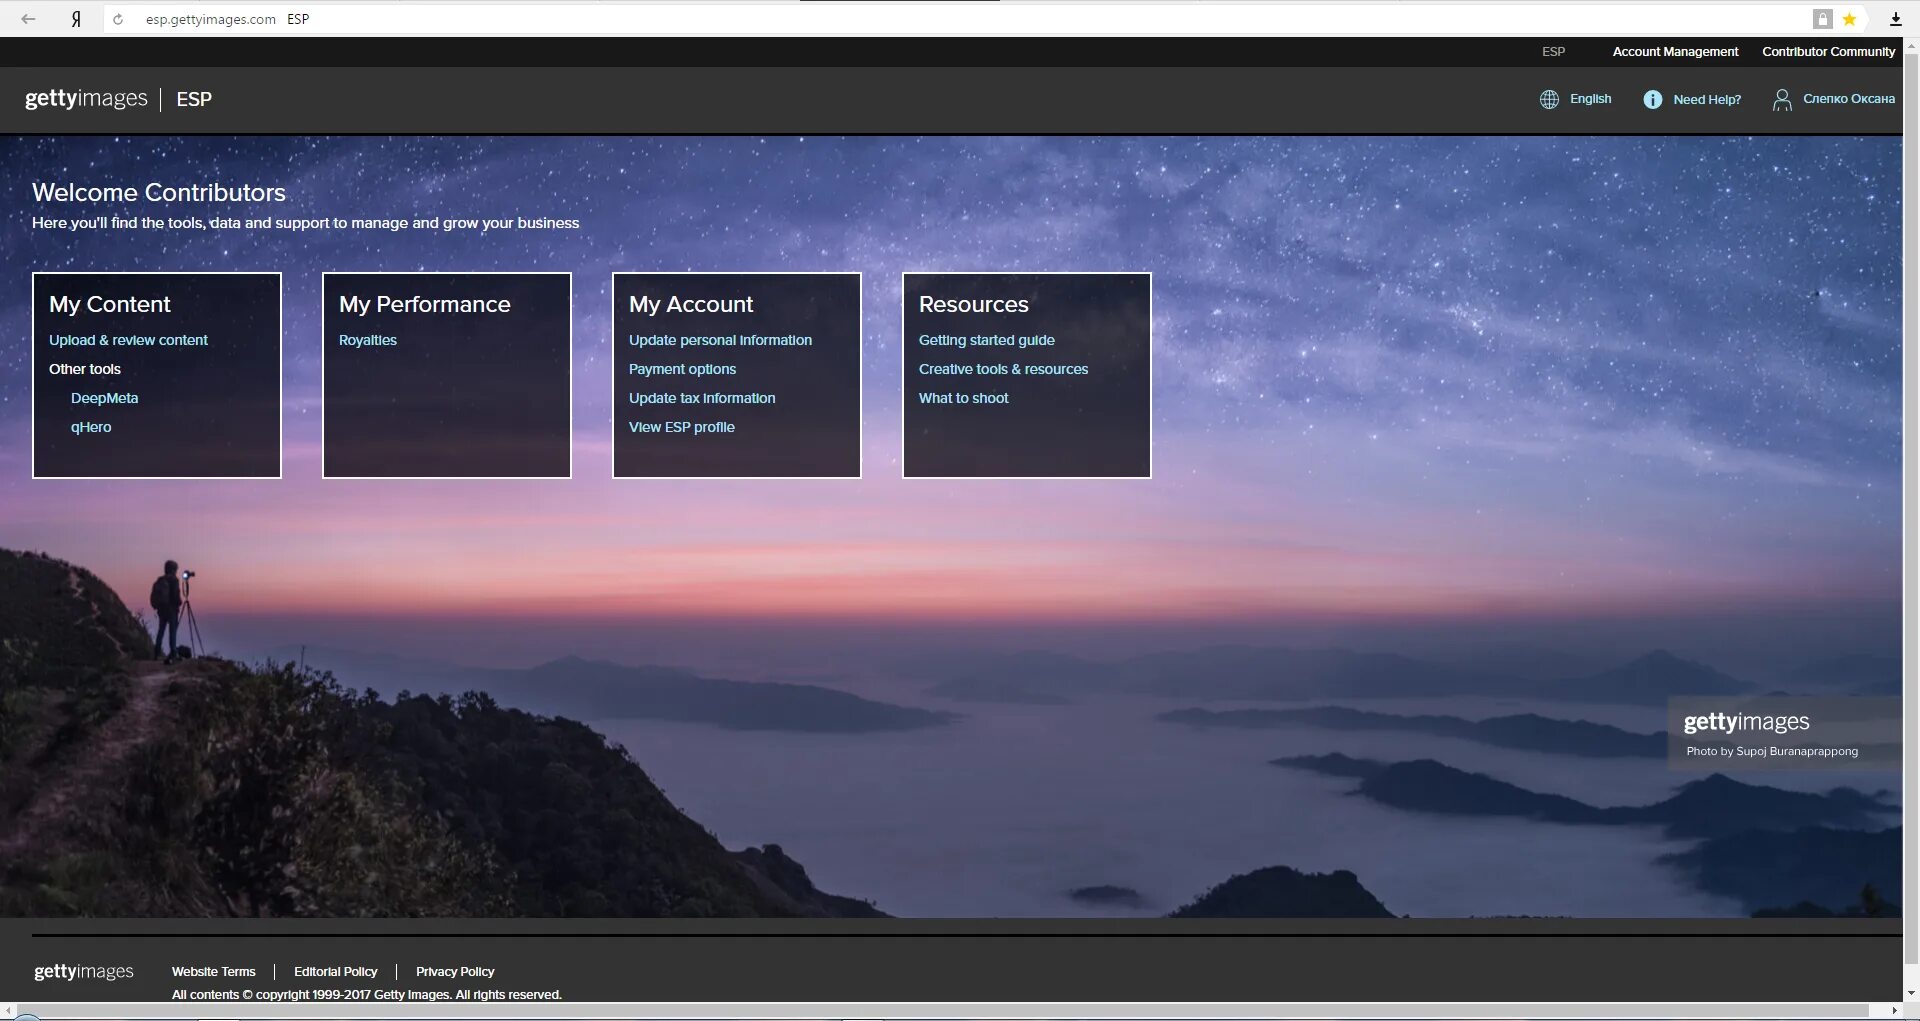Click the globe language icon
This screenshot has width=1920, height=1021.
coord(1549,99)
